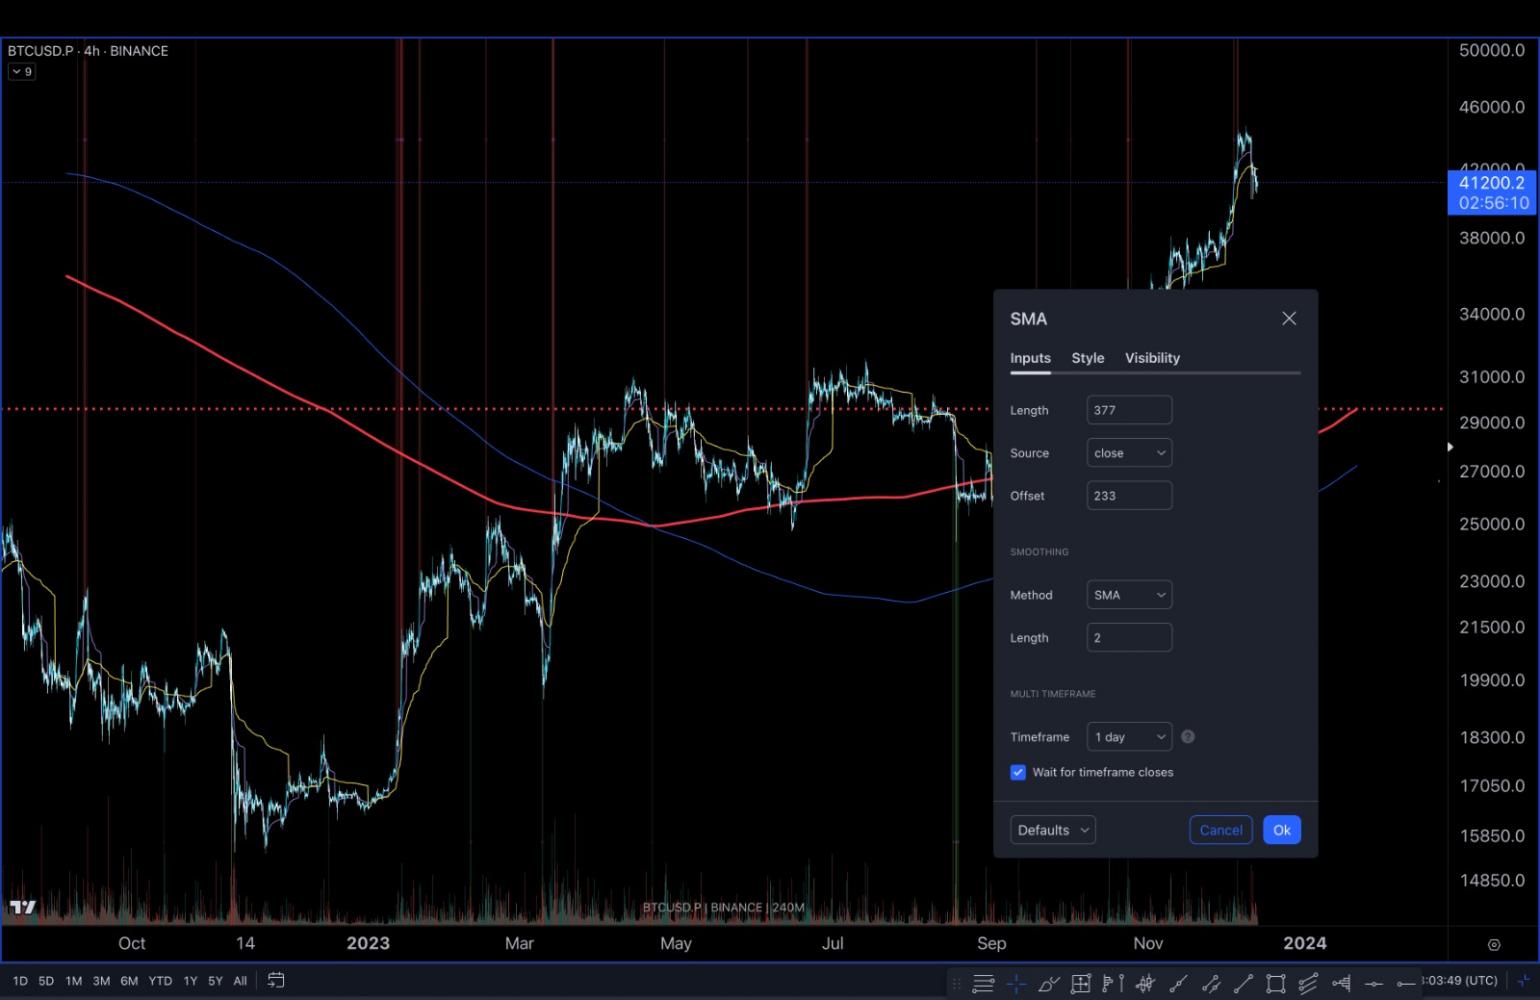Choose the rectangle shape drawing tool

click(x=1275, y=983)
